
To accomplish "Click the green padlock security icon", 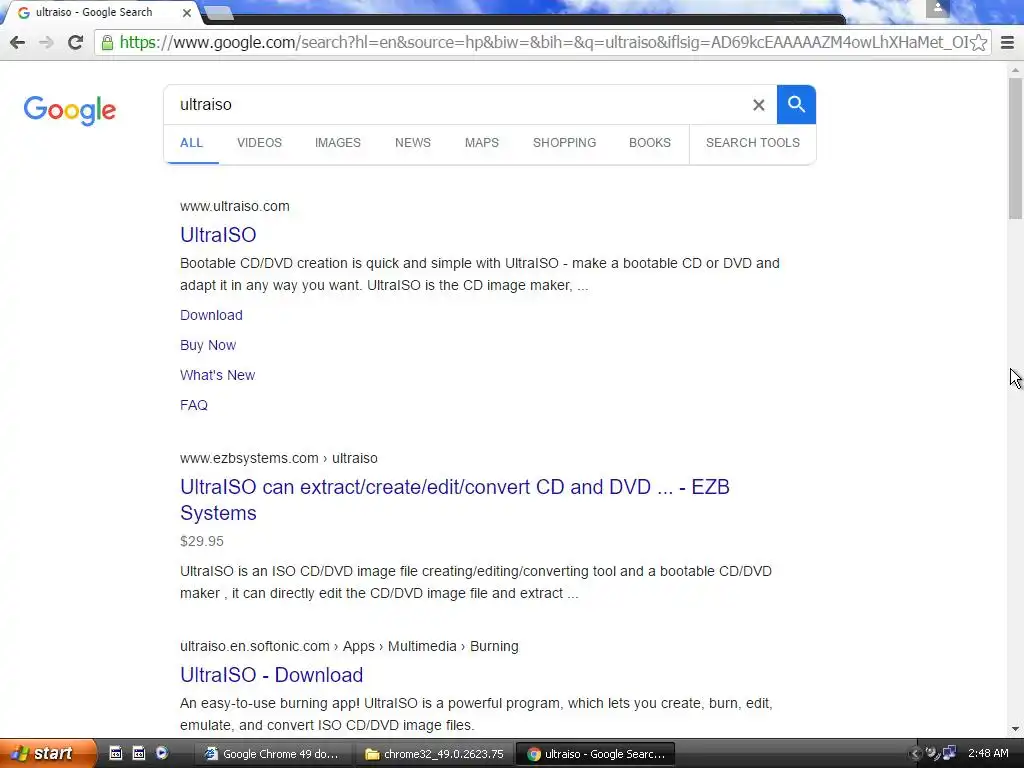I will 107,42.
